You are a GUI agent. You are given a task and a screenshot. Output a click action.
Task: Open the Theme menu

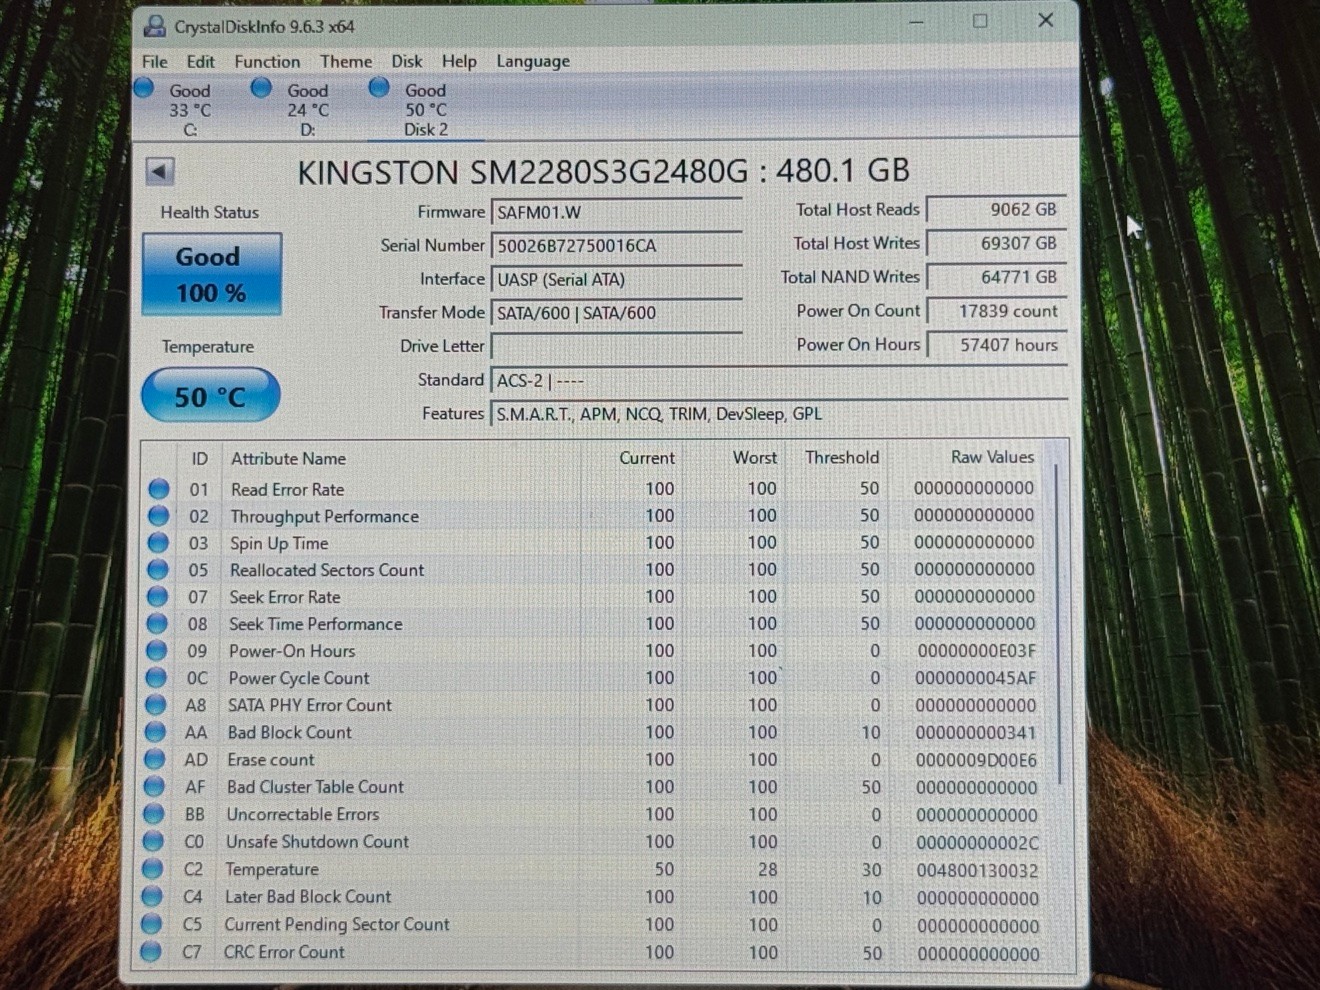[346, 62]
